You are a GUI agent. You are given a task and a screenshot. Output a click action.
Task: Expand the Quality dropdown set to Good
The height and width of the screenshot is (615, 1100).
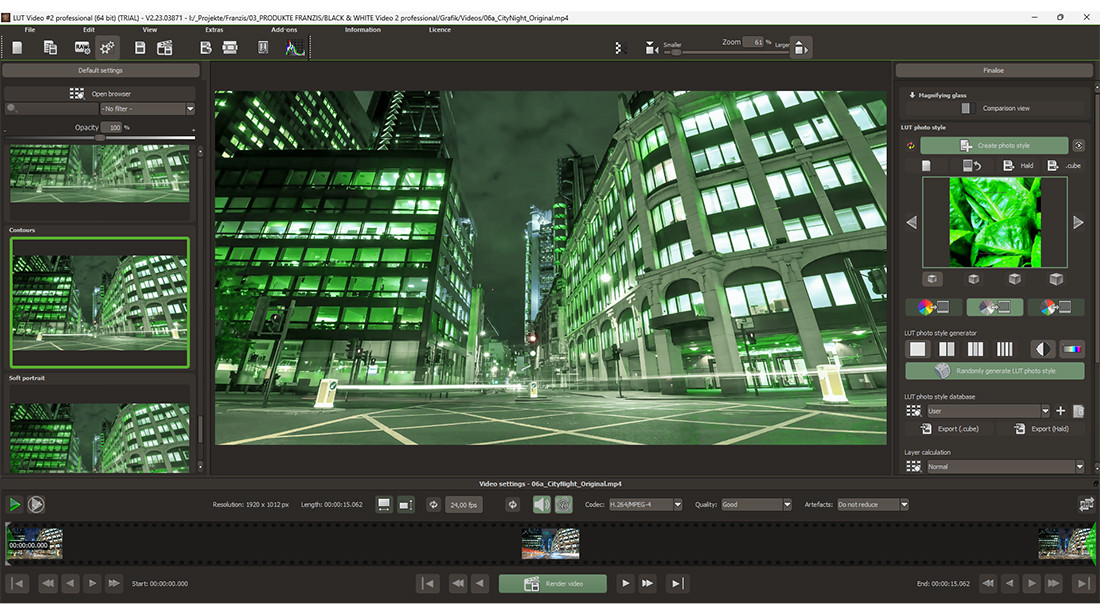[x=756, y=504]
